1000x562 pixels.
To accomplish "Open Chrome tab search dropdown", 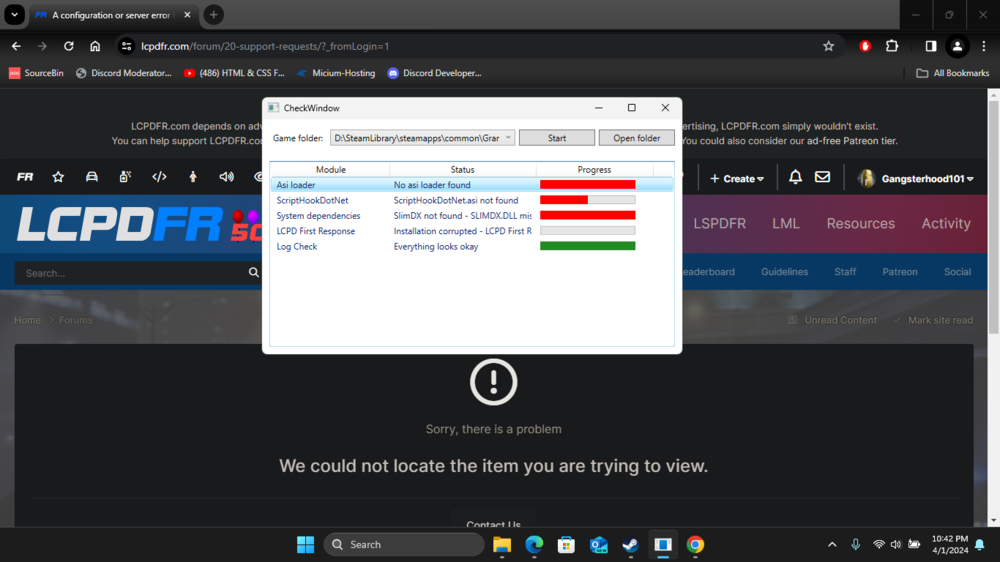I will pos(14,15).
